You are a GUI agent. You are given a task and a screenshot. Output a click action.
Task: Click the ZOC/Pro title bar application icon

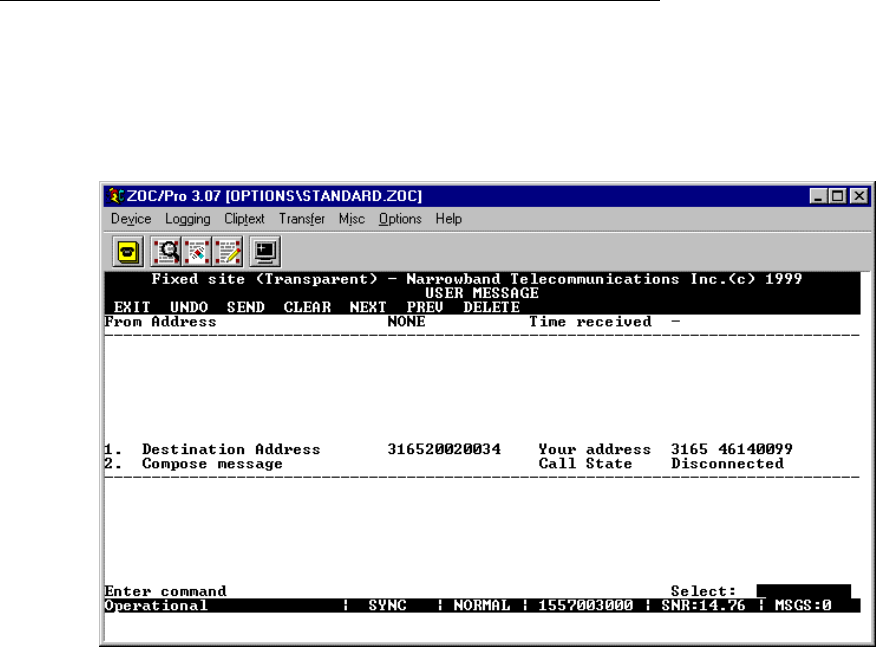click(x=116, y=196)
